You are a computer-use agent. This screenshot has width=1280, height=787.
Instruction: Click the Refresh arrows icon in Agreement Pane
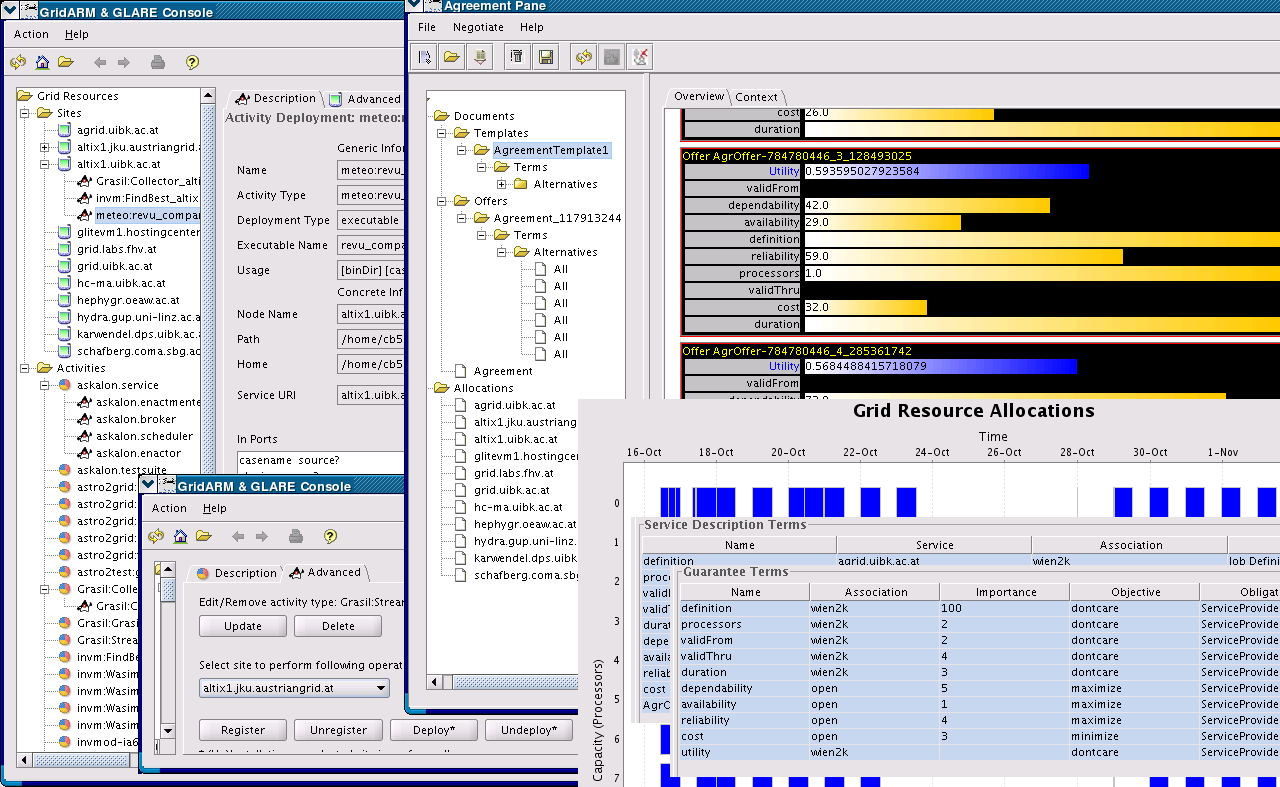click(x=583, y=57)
